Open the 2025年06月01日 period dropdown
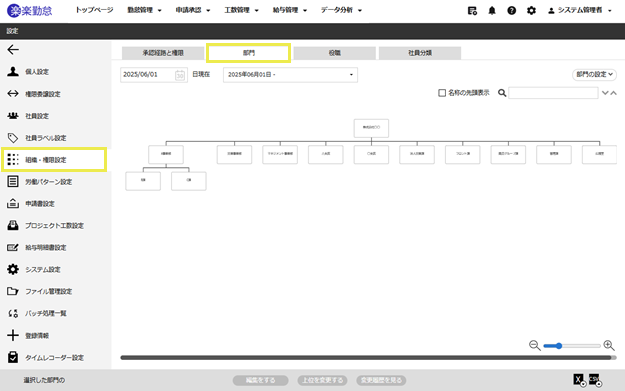The height and width of the screenshot is (391, 625). (290, 75)
